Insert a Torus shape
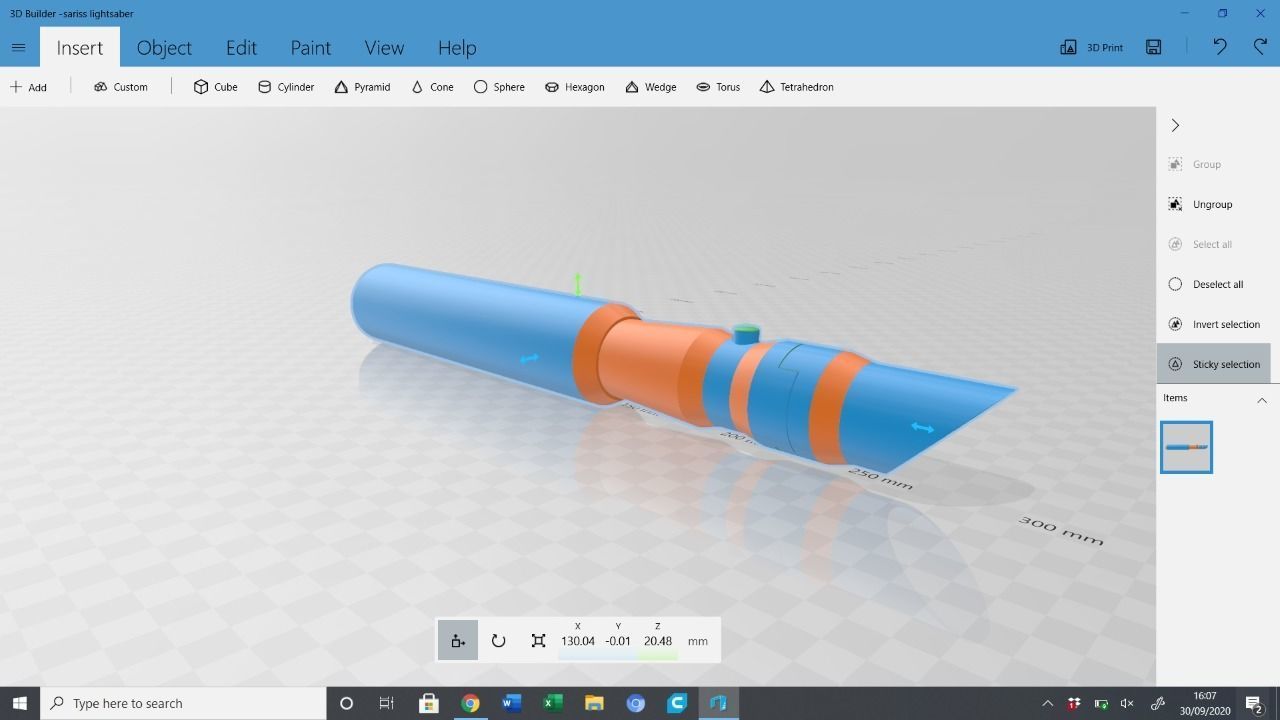The height and width of the screenshot is (720, 1280). [718, 87]
